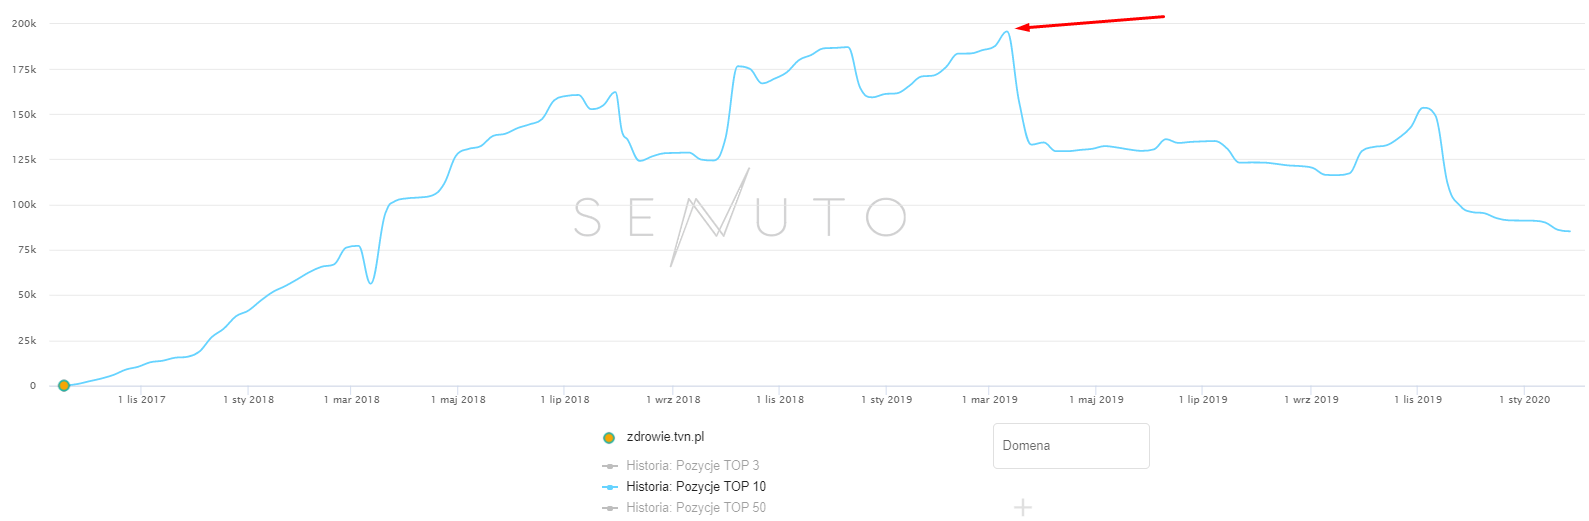This screenshot has height=521, width=1589.
Task: Click the red arrow annotation head
Action: pyautogui.click(x=1019, y=29)
